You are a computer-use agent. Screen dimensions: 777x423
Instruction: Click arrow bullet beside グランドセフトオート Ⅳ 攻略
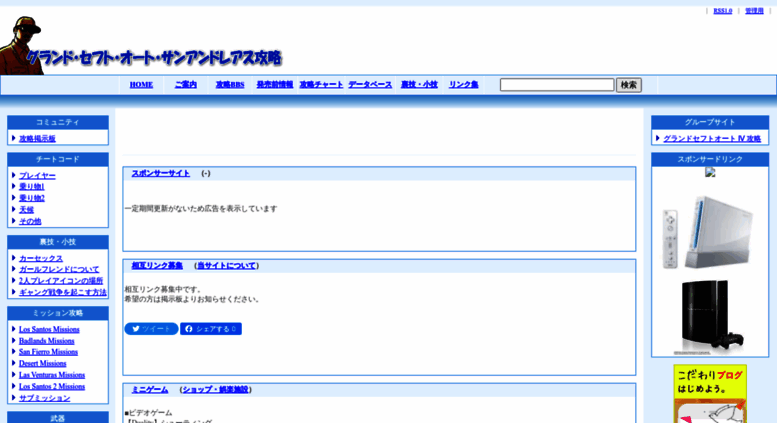[x=658, y=138]
